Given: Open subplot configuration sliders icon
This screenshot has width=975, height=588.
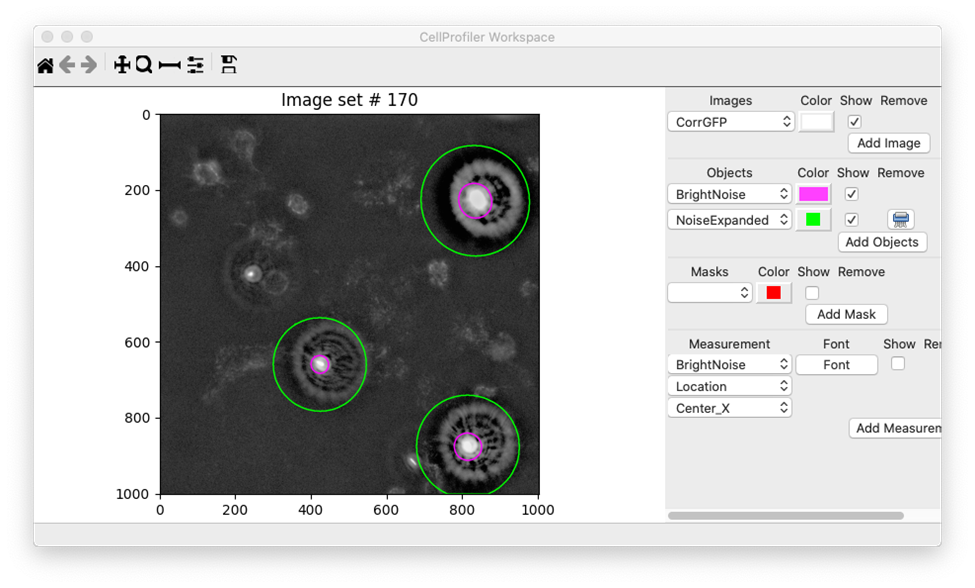Looking at the screenshot, I should [195, 65].
